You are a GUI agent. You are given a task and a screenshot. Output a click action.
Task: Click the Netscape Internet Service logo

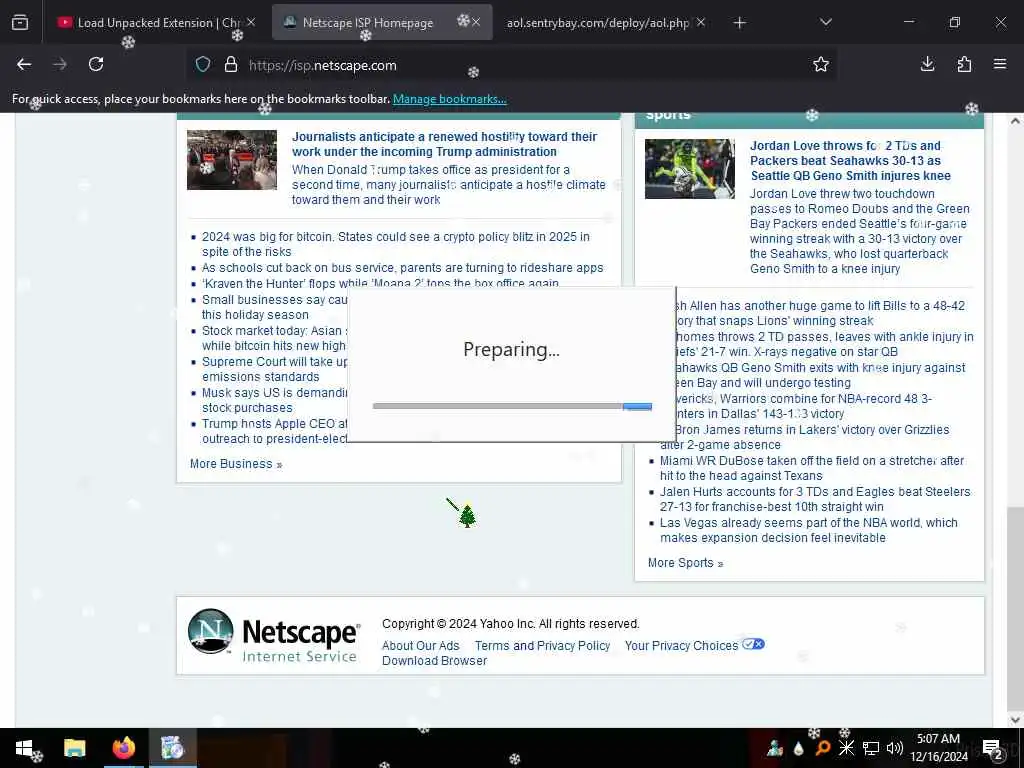pos(273,635)
